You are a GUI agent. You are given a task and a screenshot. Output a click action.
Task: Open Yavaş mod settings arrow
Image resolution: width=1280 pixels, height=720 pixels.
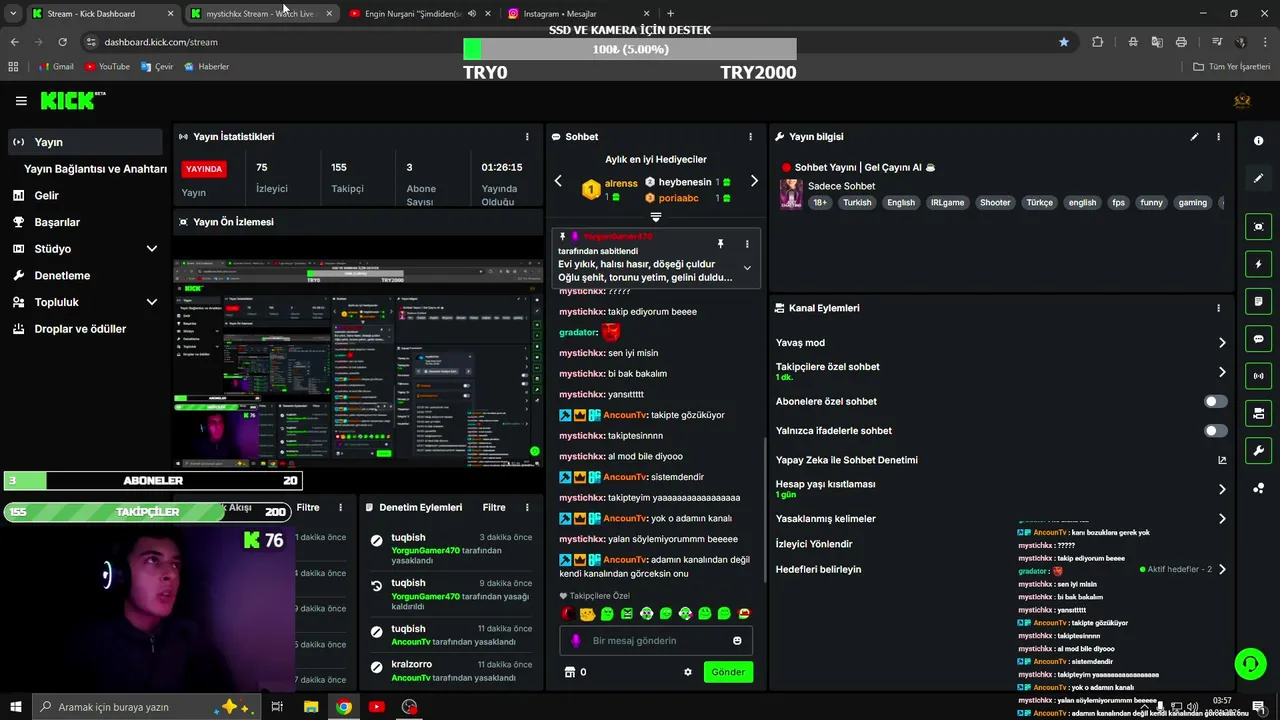pyautogui.click(x=1222, y=343)
